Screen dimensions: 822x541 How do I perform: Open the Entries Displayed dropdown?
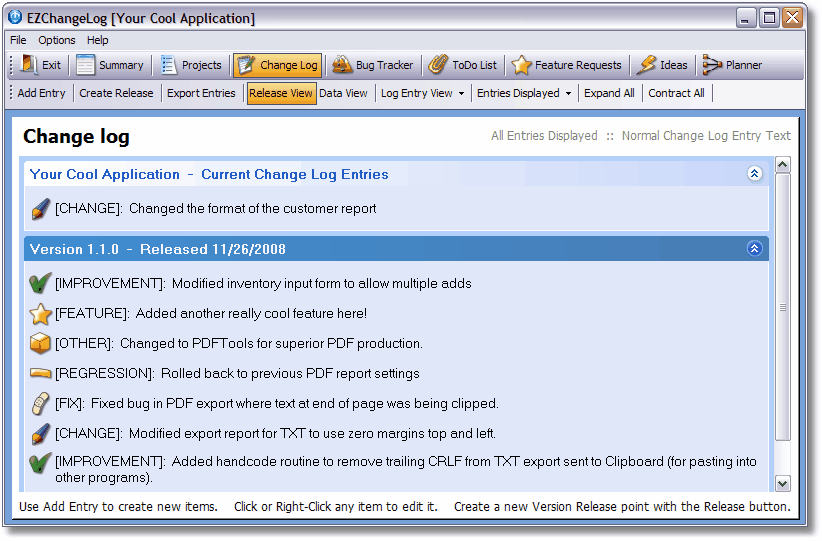click(524, 93)
